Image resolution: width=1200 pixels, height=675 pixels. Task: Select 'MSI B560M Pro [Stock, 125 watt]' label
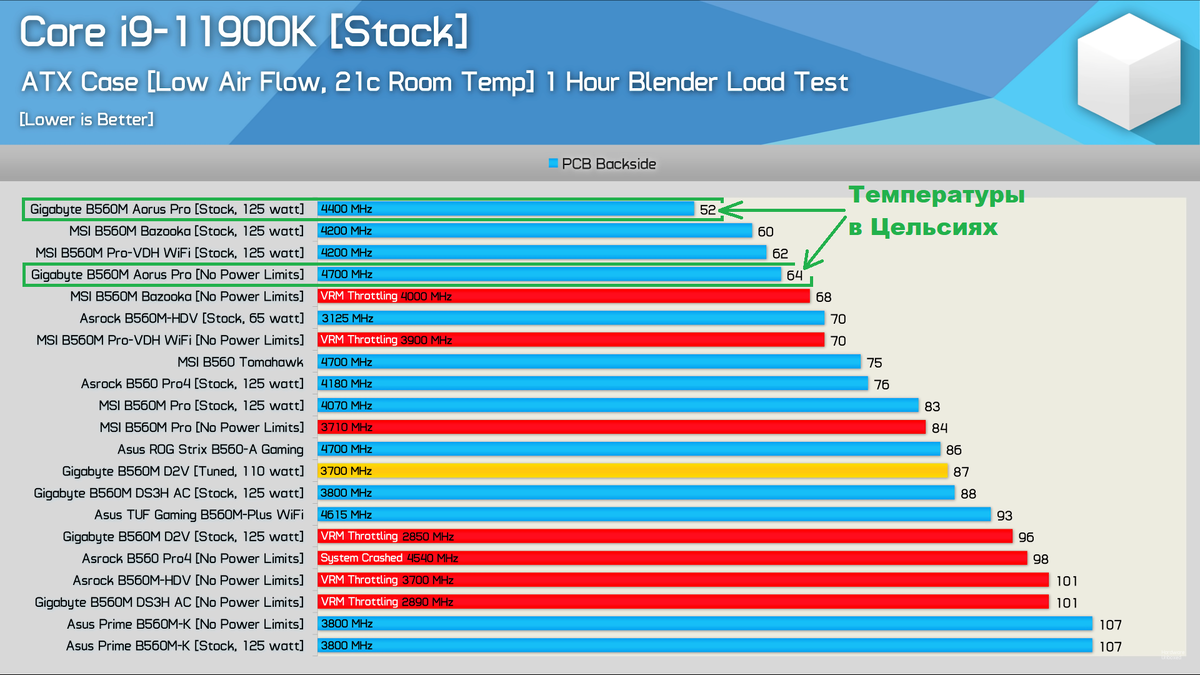tap(201, 406)
